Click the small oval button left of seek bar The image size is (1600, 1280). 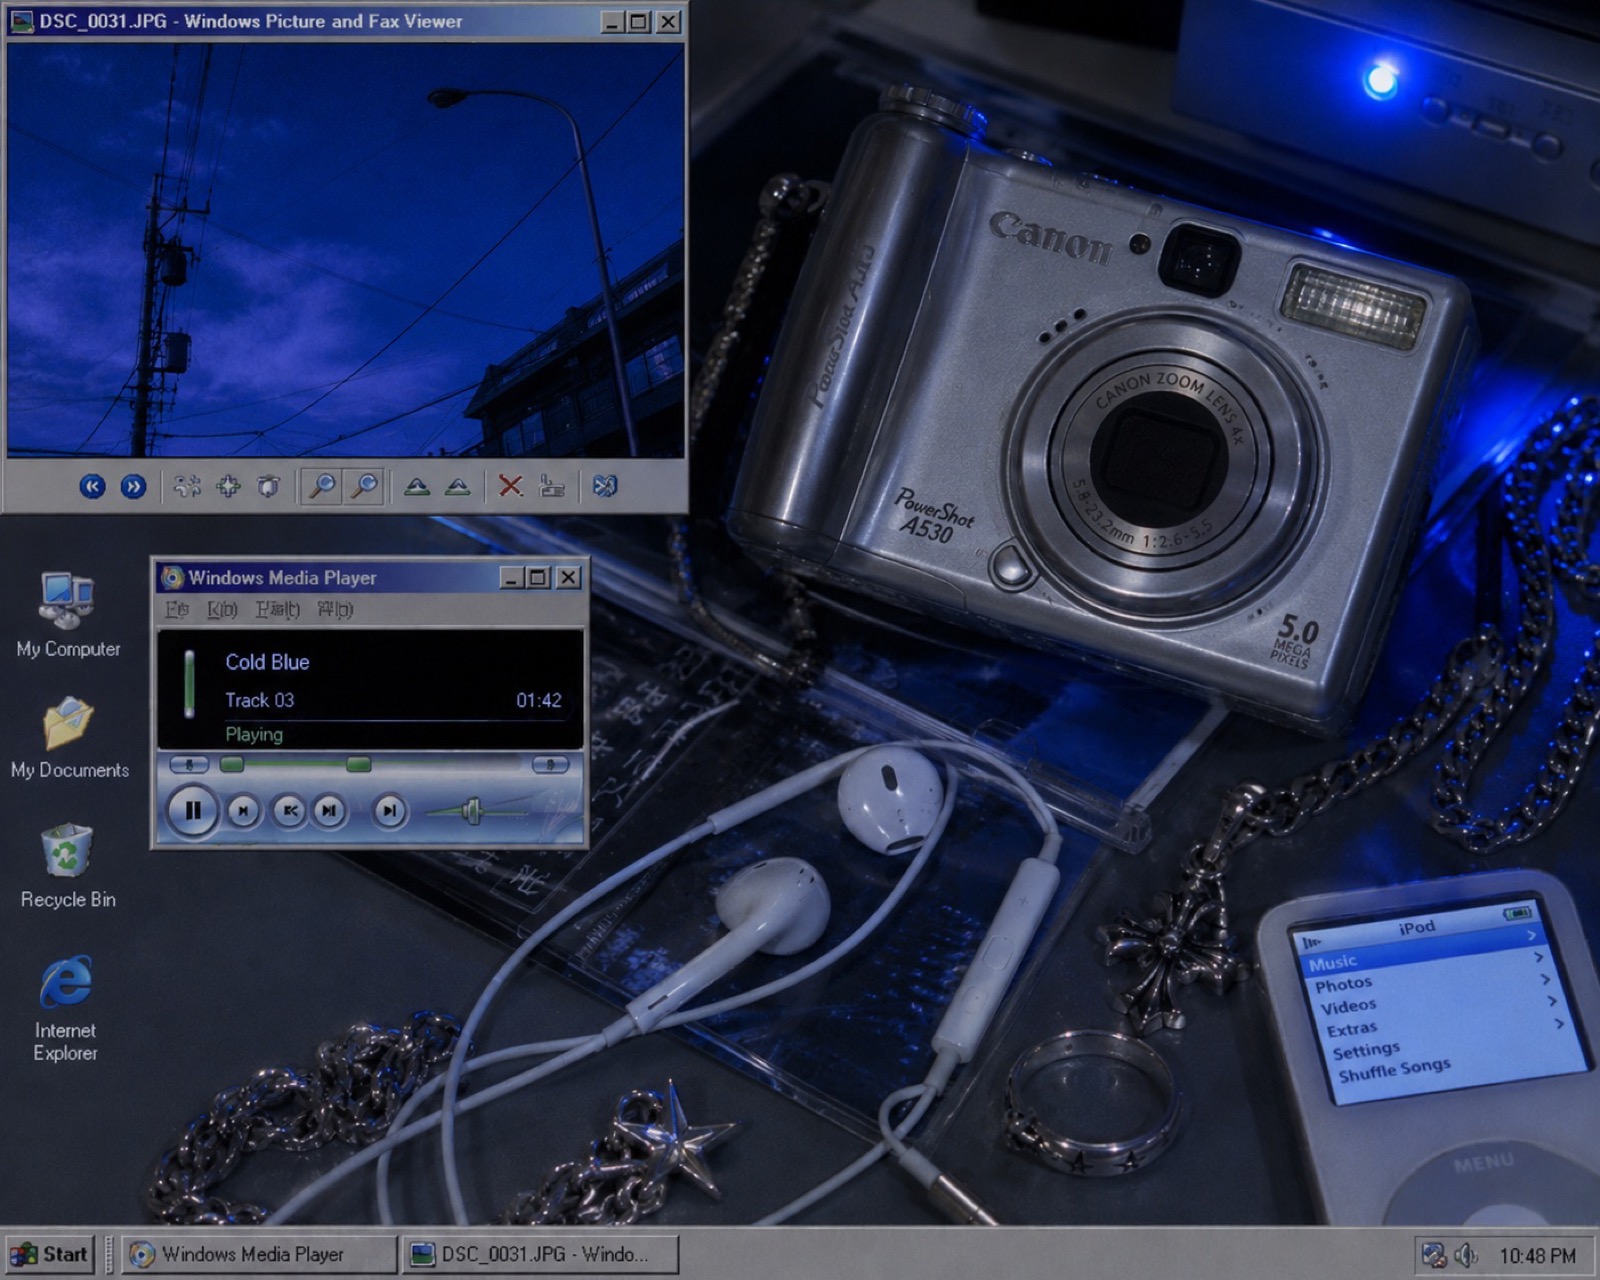tap(188, 765)
